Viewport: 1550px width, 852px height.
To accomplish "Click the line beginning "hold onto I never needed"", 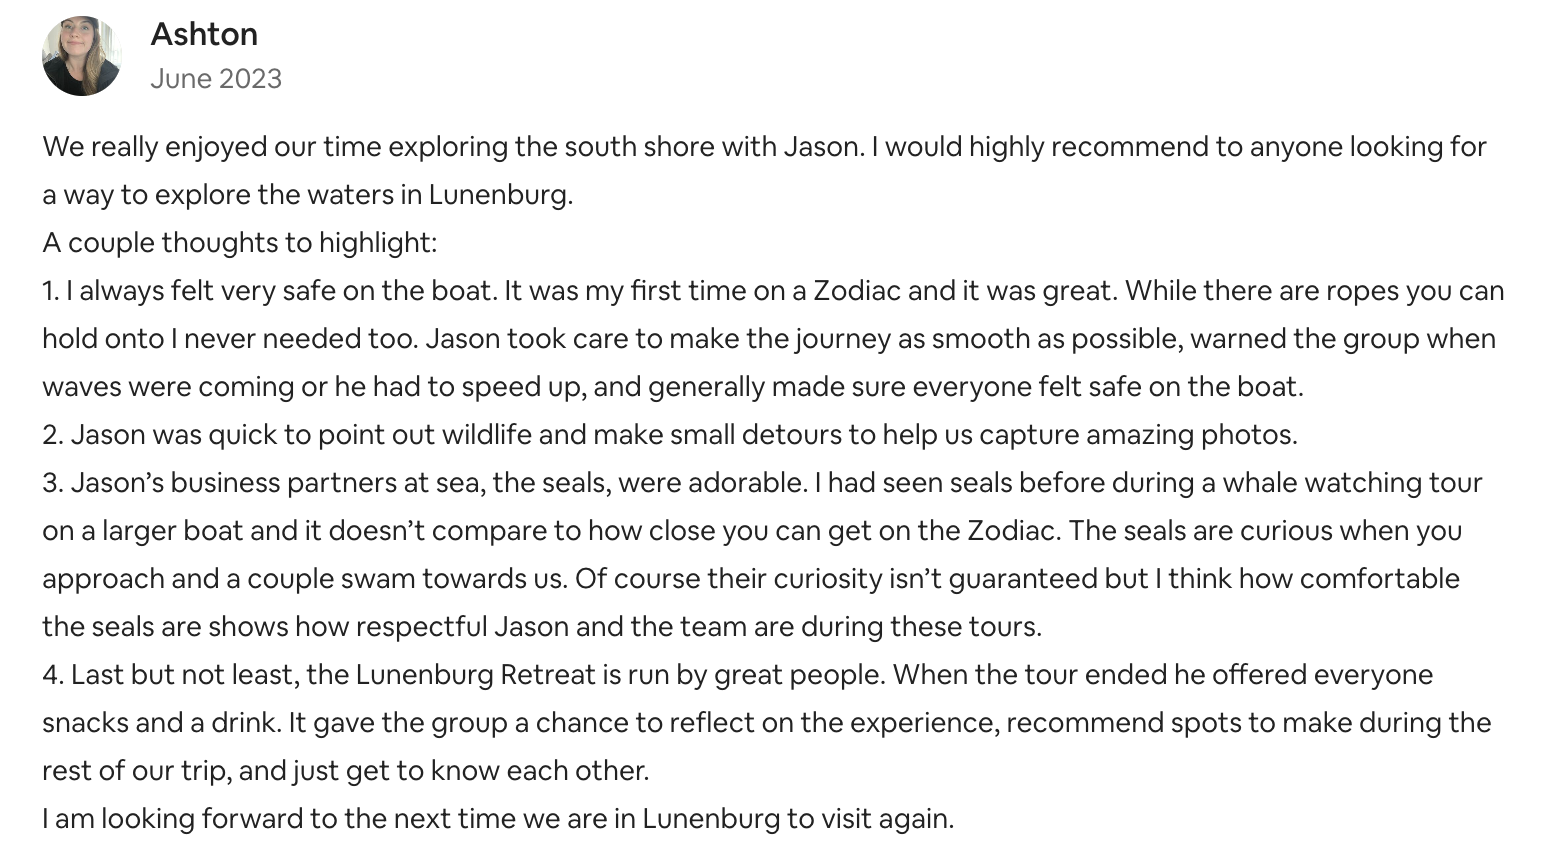I will 769,339.
